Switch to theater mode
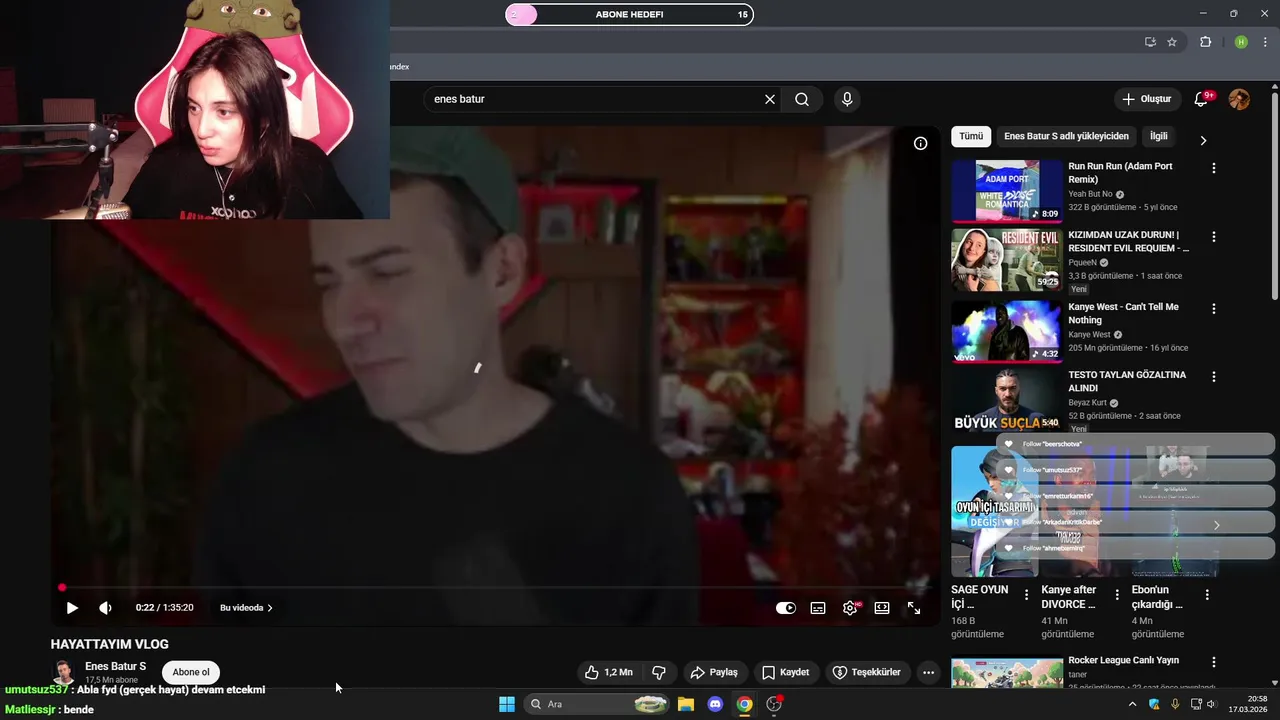1280x720 pixels. click(882, 608)
